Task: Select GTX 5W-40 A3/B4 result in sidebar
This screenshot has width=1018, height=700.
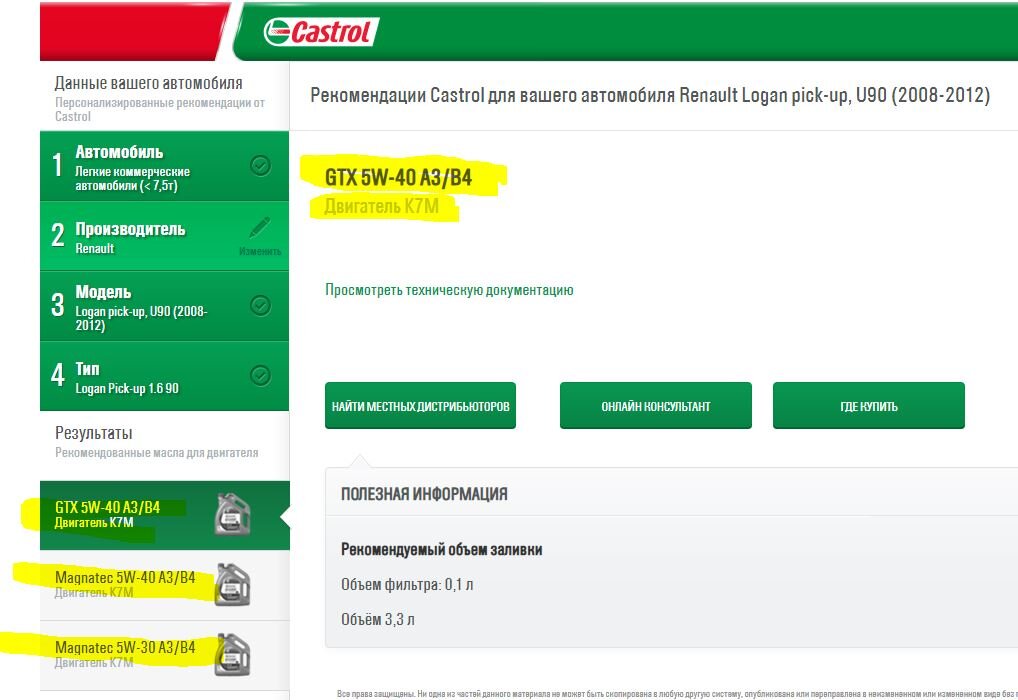Action: (164, 516)
